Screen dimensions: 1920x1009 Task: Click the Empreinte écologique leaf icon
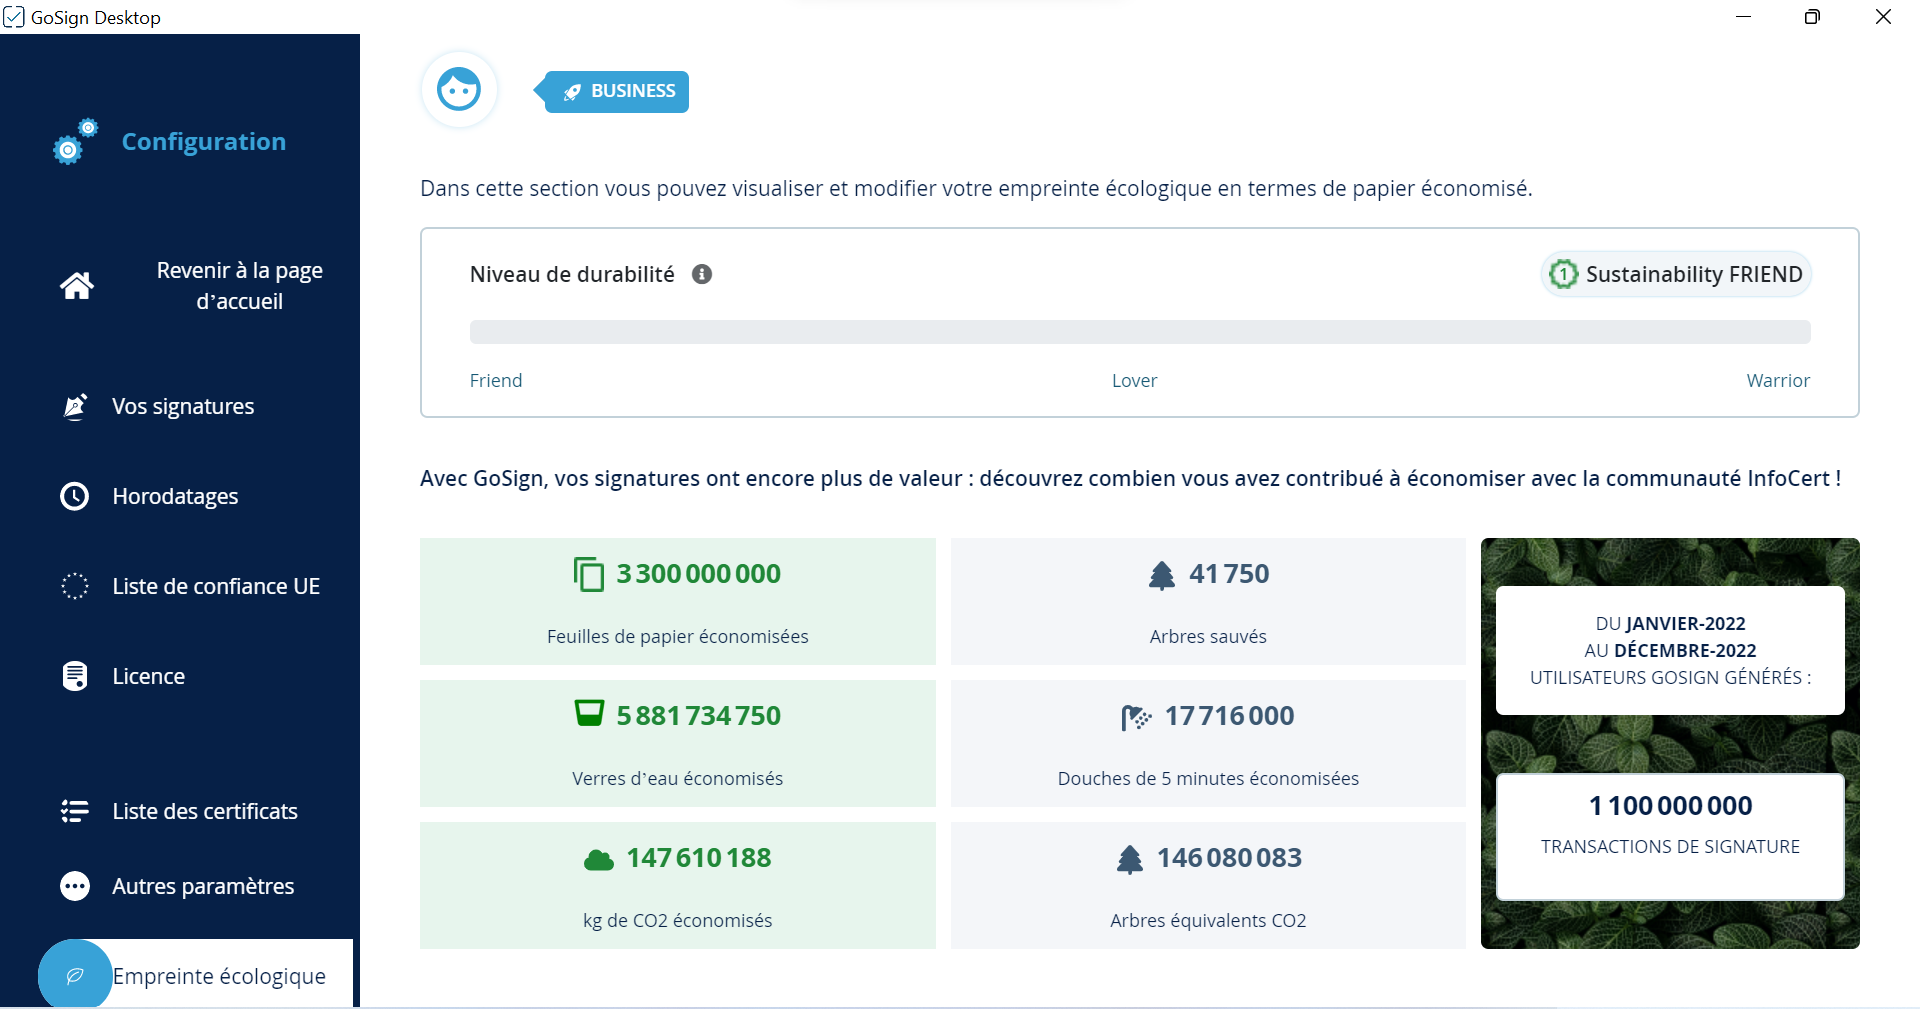(x=74, y=975)
